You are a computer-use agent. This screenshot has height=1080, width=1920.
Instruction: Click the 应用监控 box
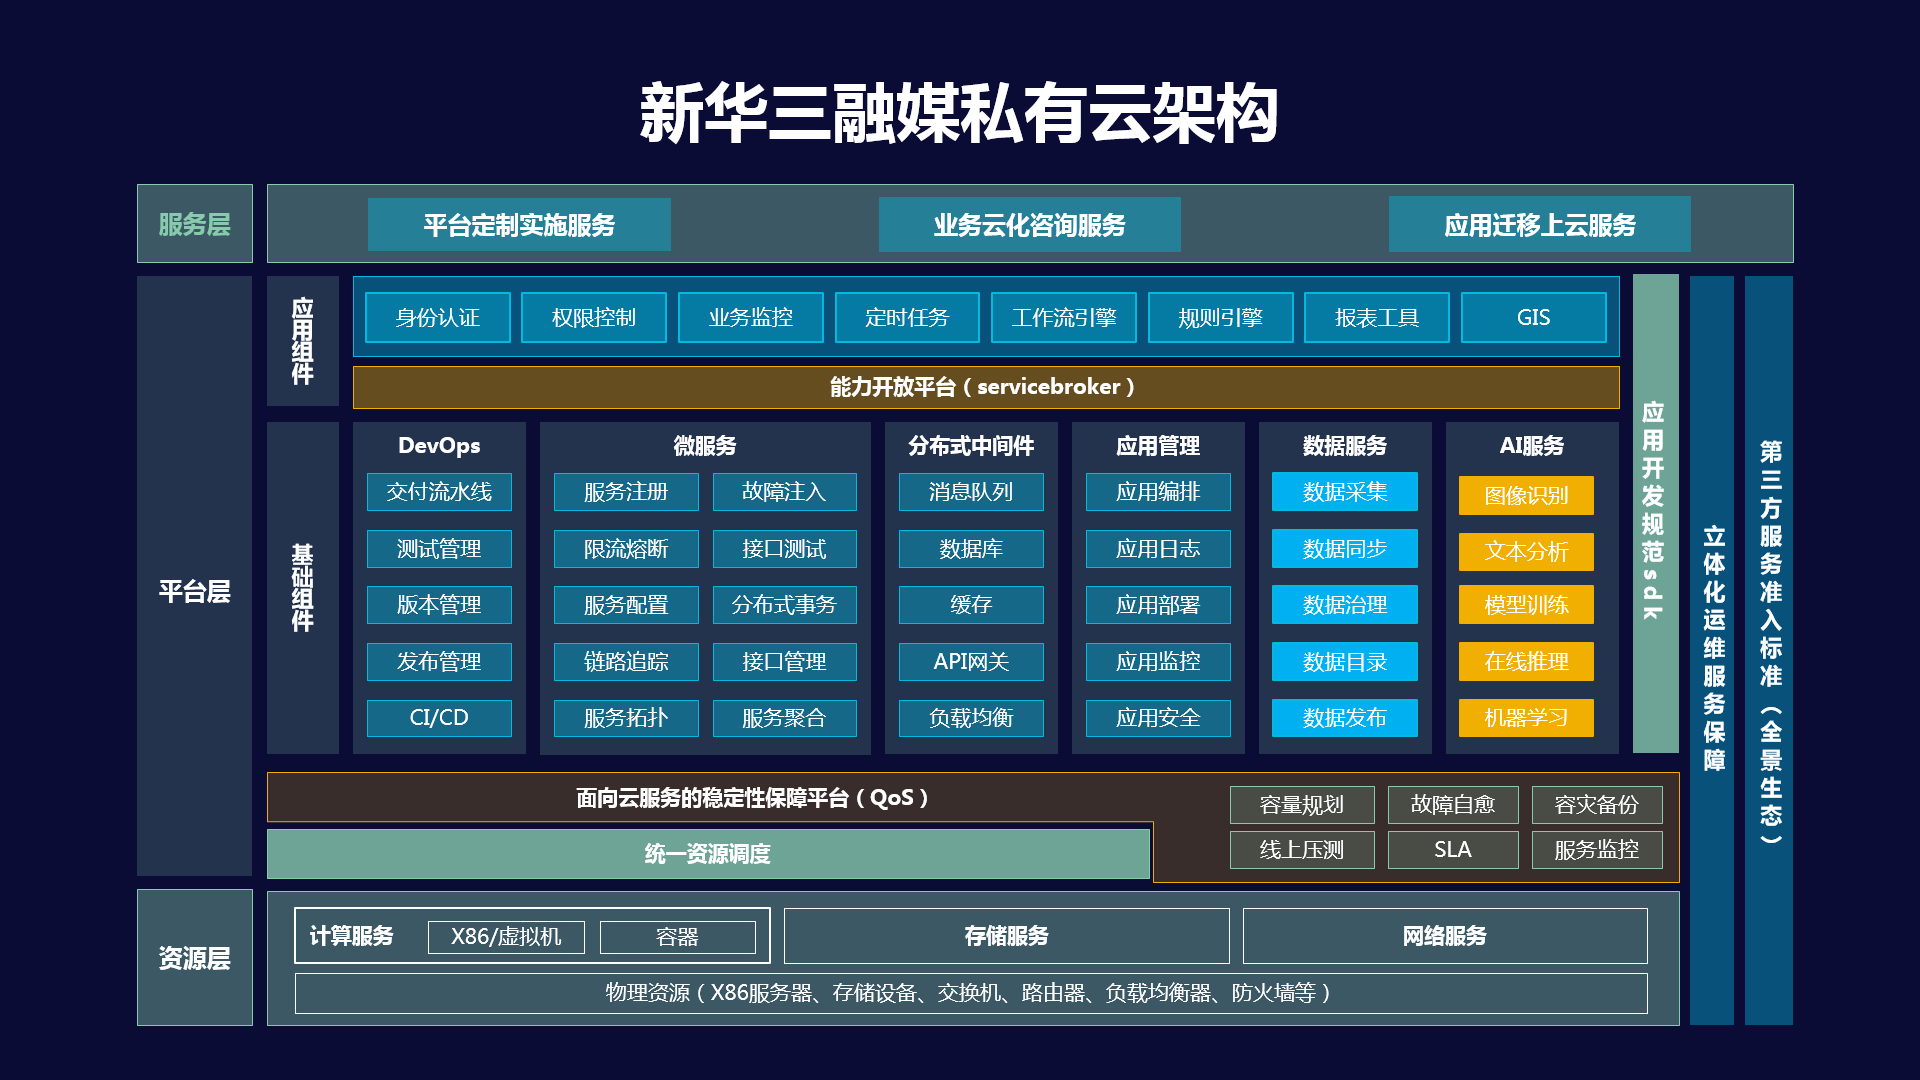1158,662
